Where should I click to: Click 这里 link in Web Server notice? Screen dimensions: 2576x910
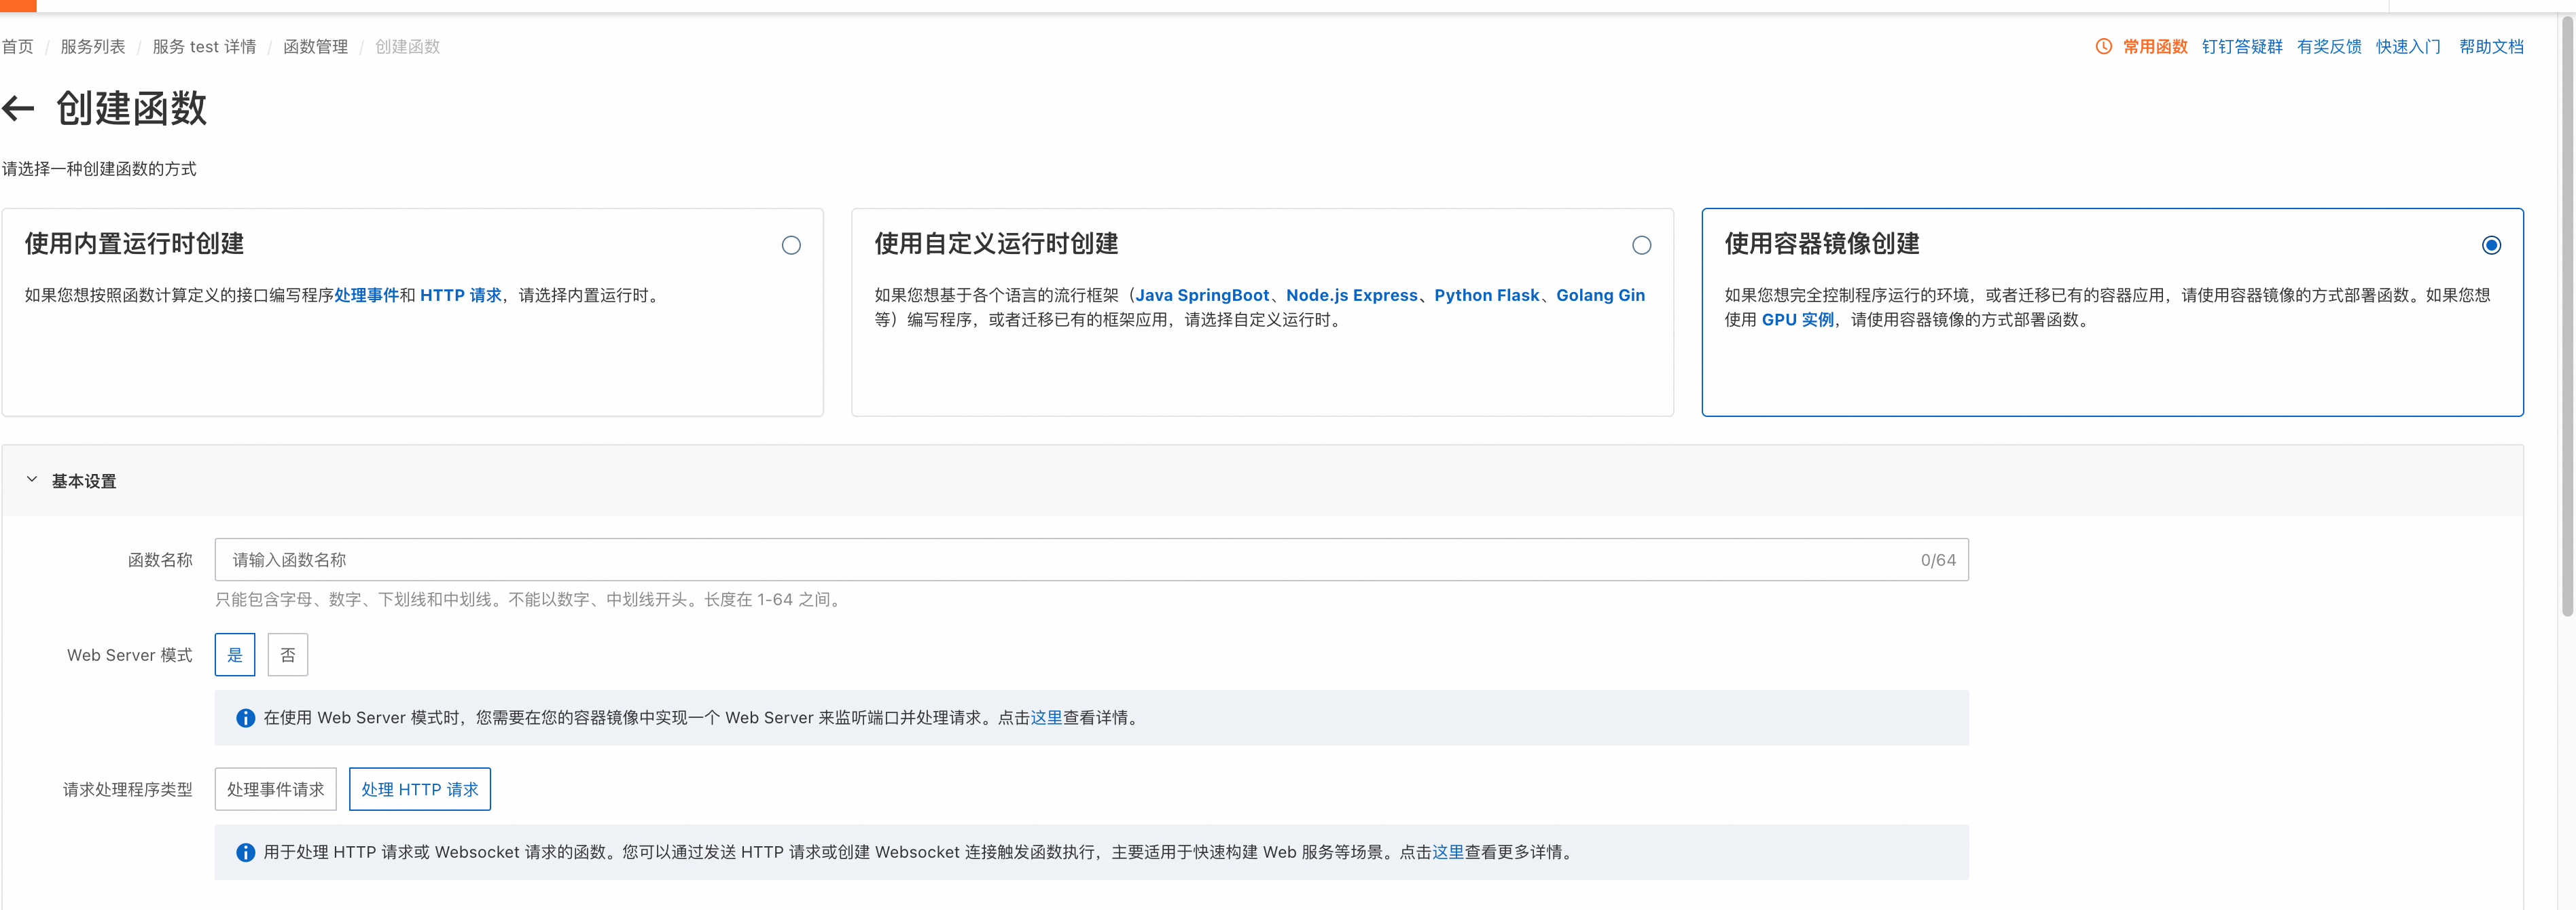pos(1046,718)
